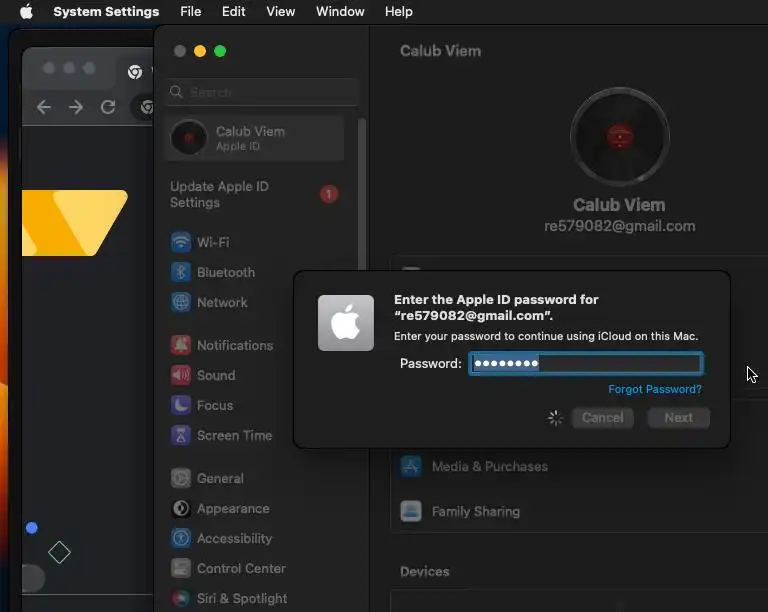Click the sidebar avatar of Calub Viem
This screenshot has height=612, width=768.
(x=189, y=138)
